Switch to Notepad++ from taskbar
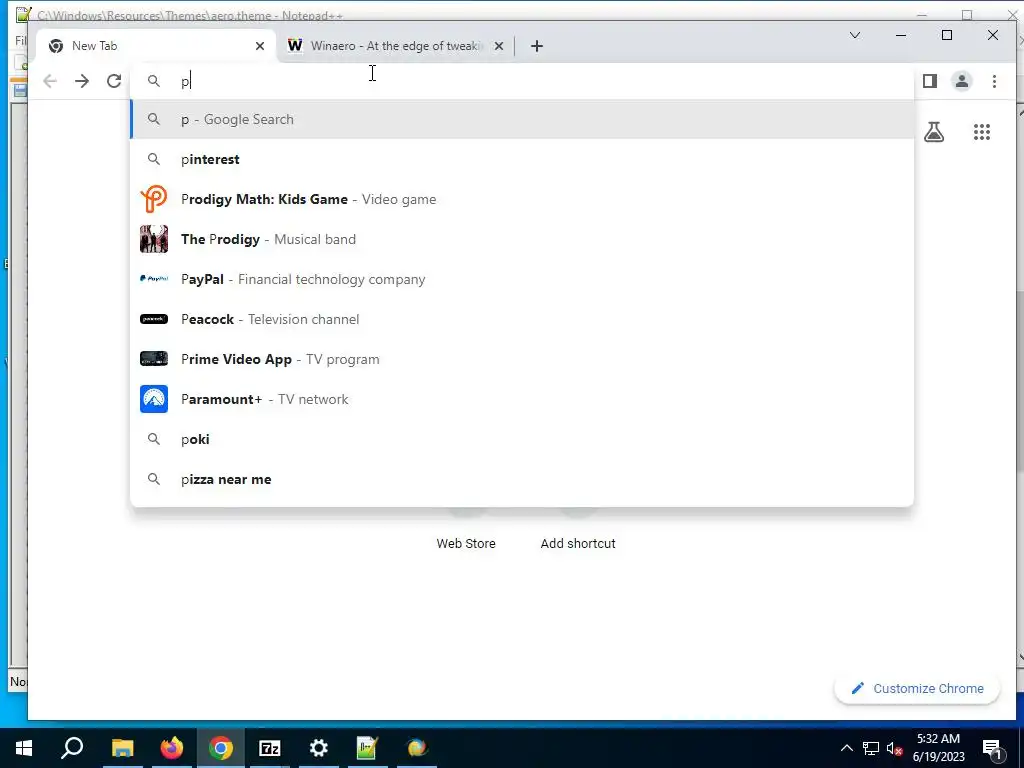 (367, 748)
